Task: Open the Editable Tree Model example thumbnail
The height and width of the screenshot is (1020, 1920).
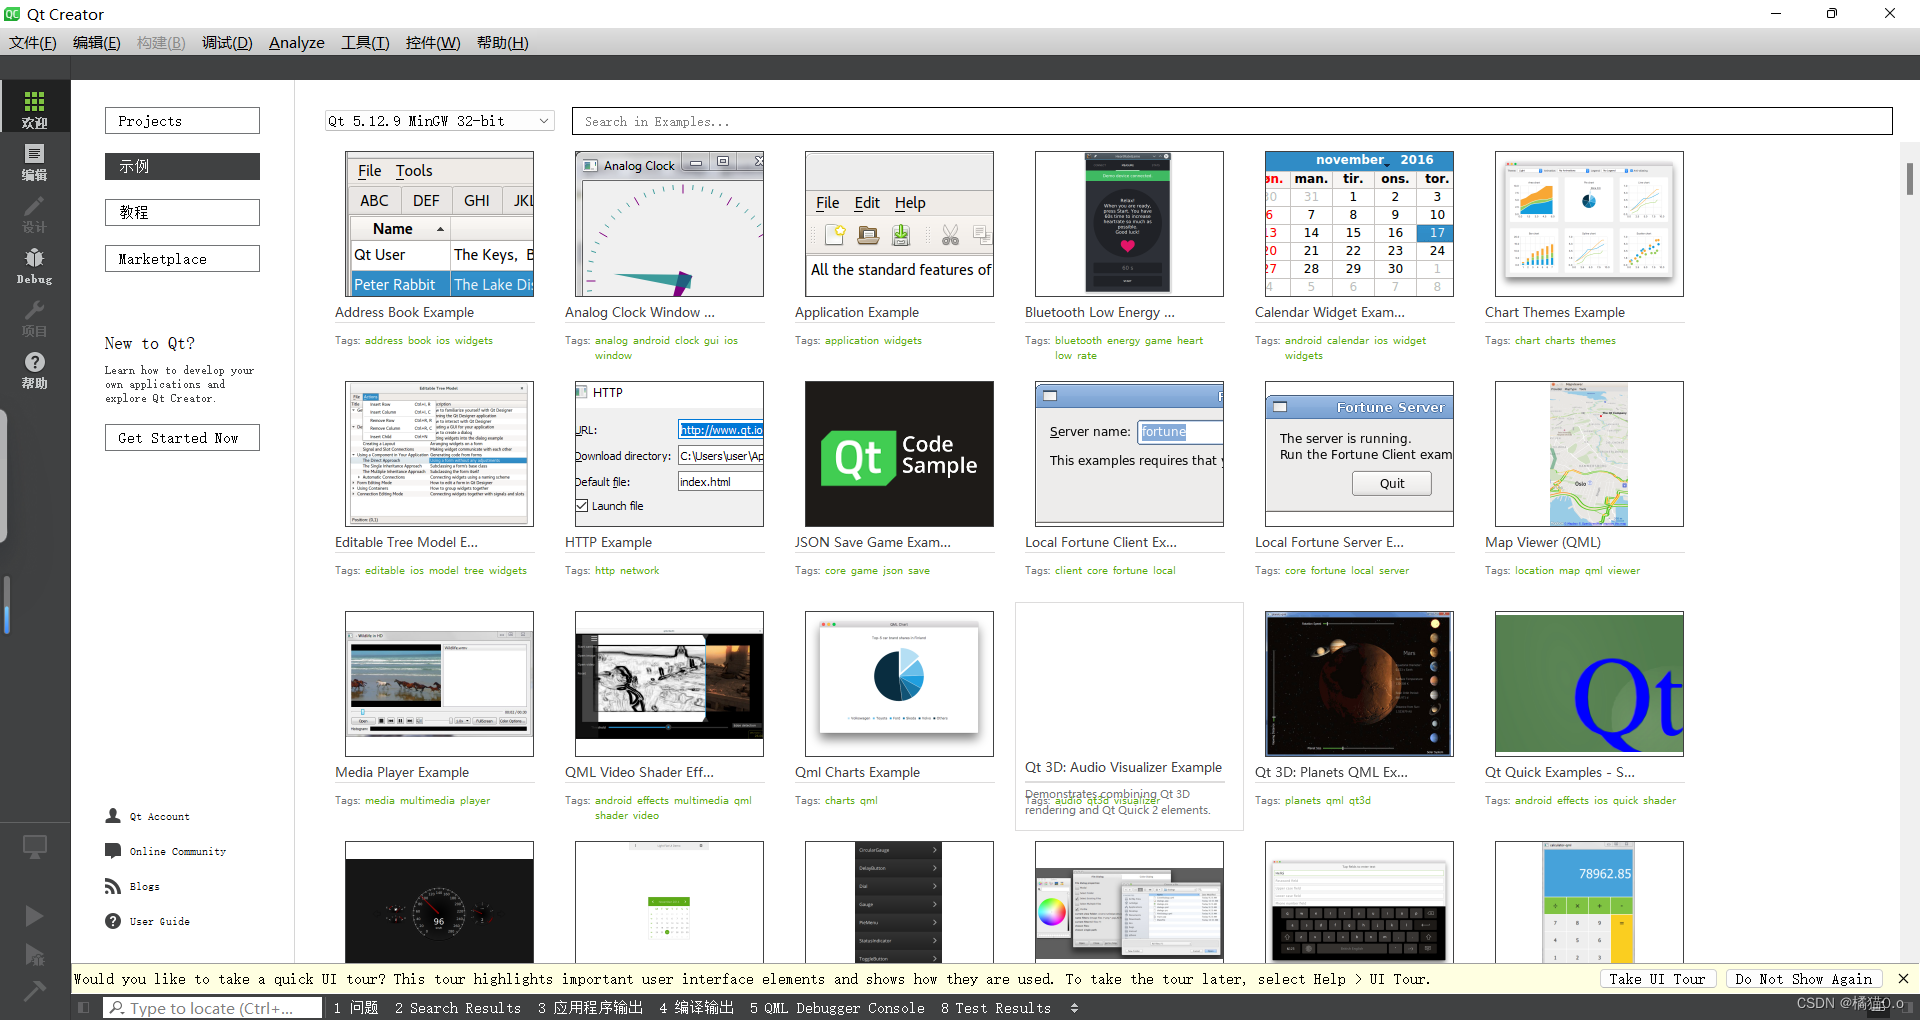Action: tap(439, 454)
